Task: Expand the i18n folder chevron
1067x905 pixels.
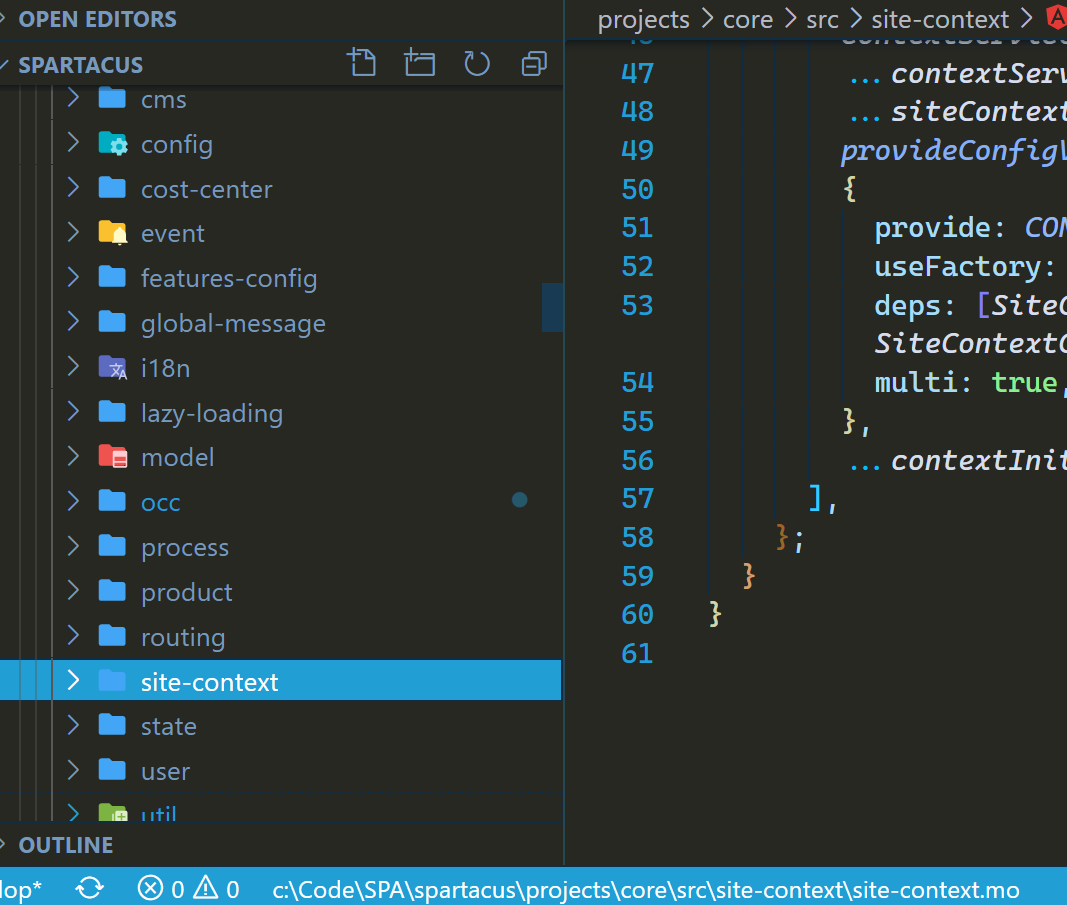Action: click(x=73, y=367)
